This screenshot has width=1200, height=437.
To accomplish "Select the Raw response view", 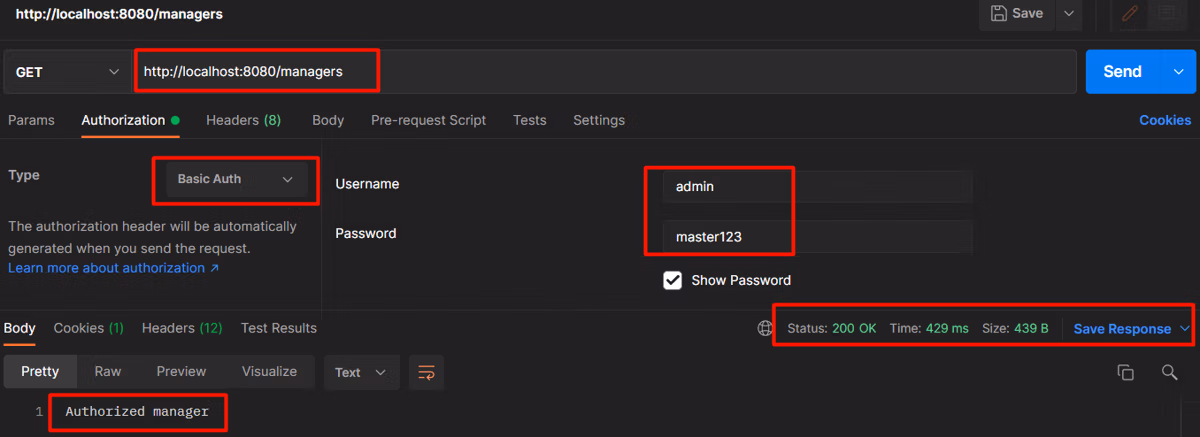I will (x=108, y=371).
